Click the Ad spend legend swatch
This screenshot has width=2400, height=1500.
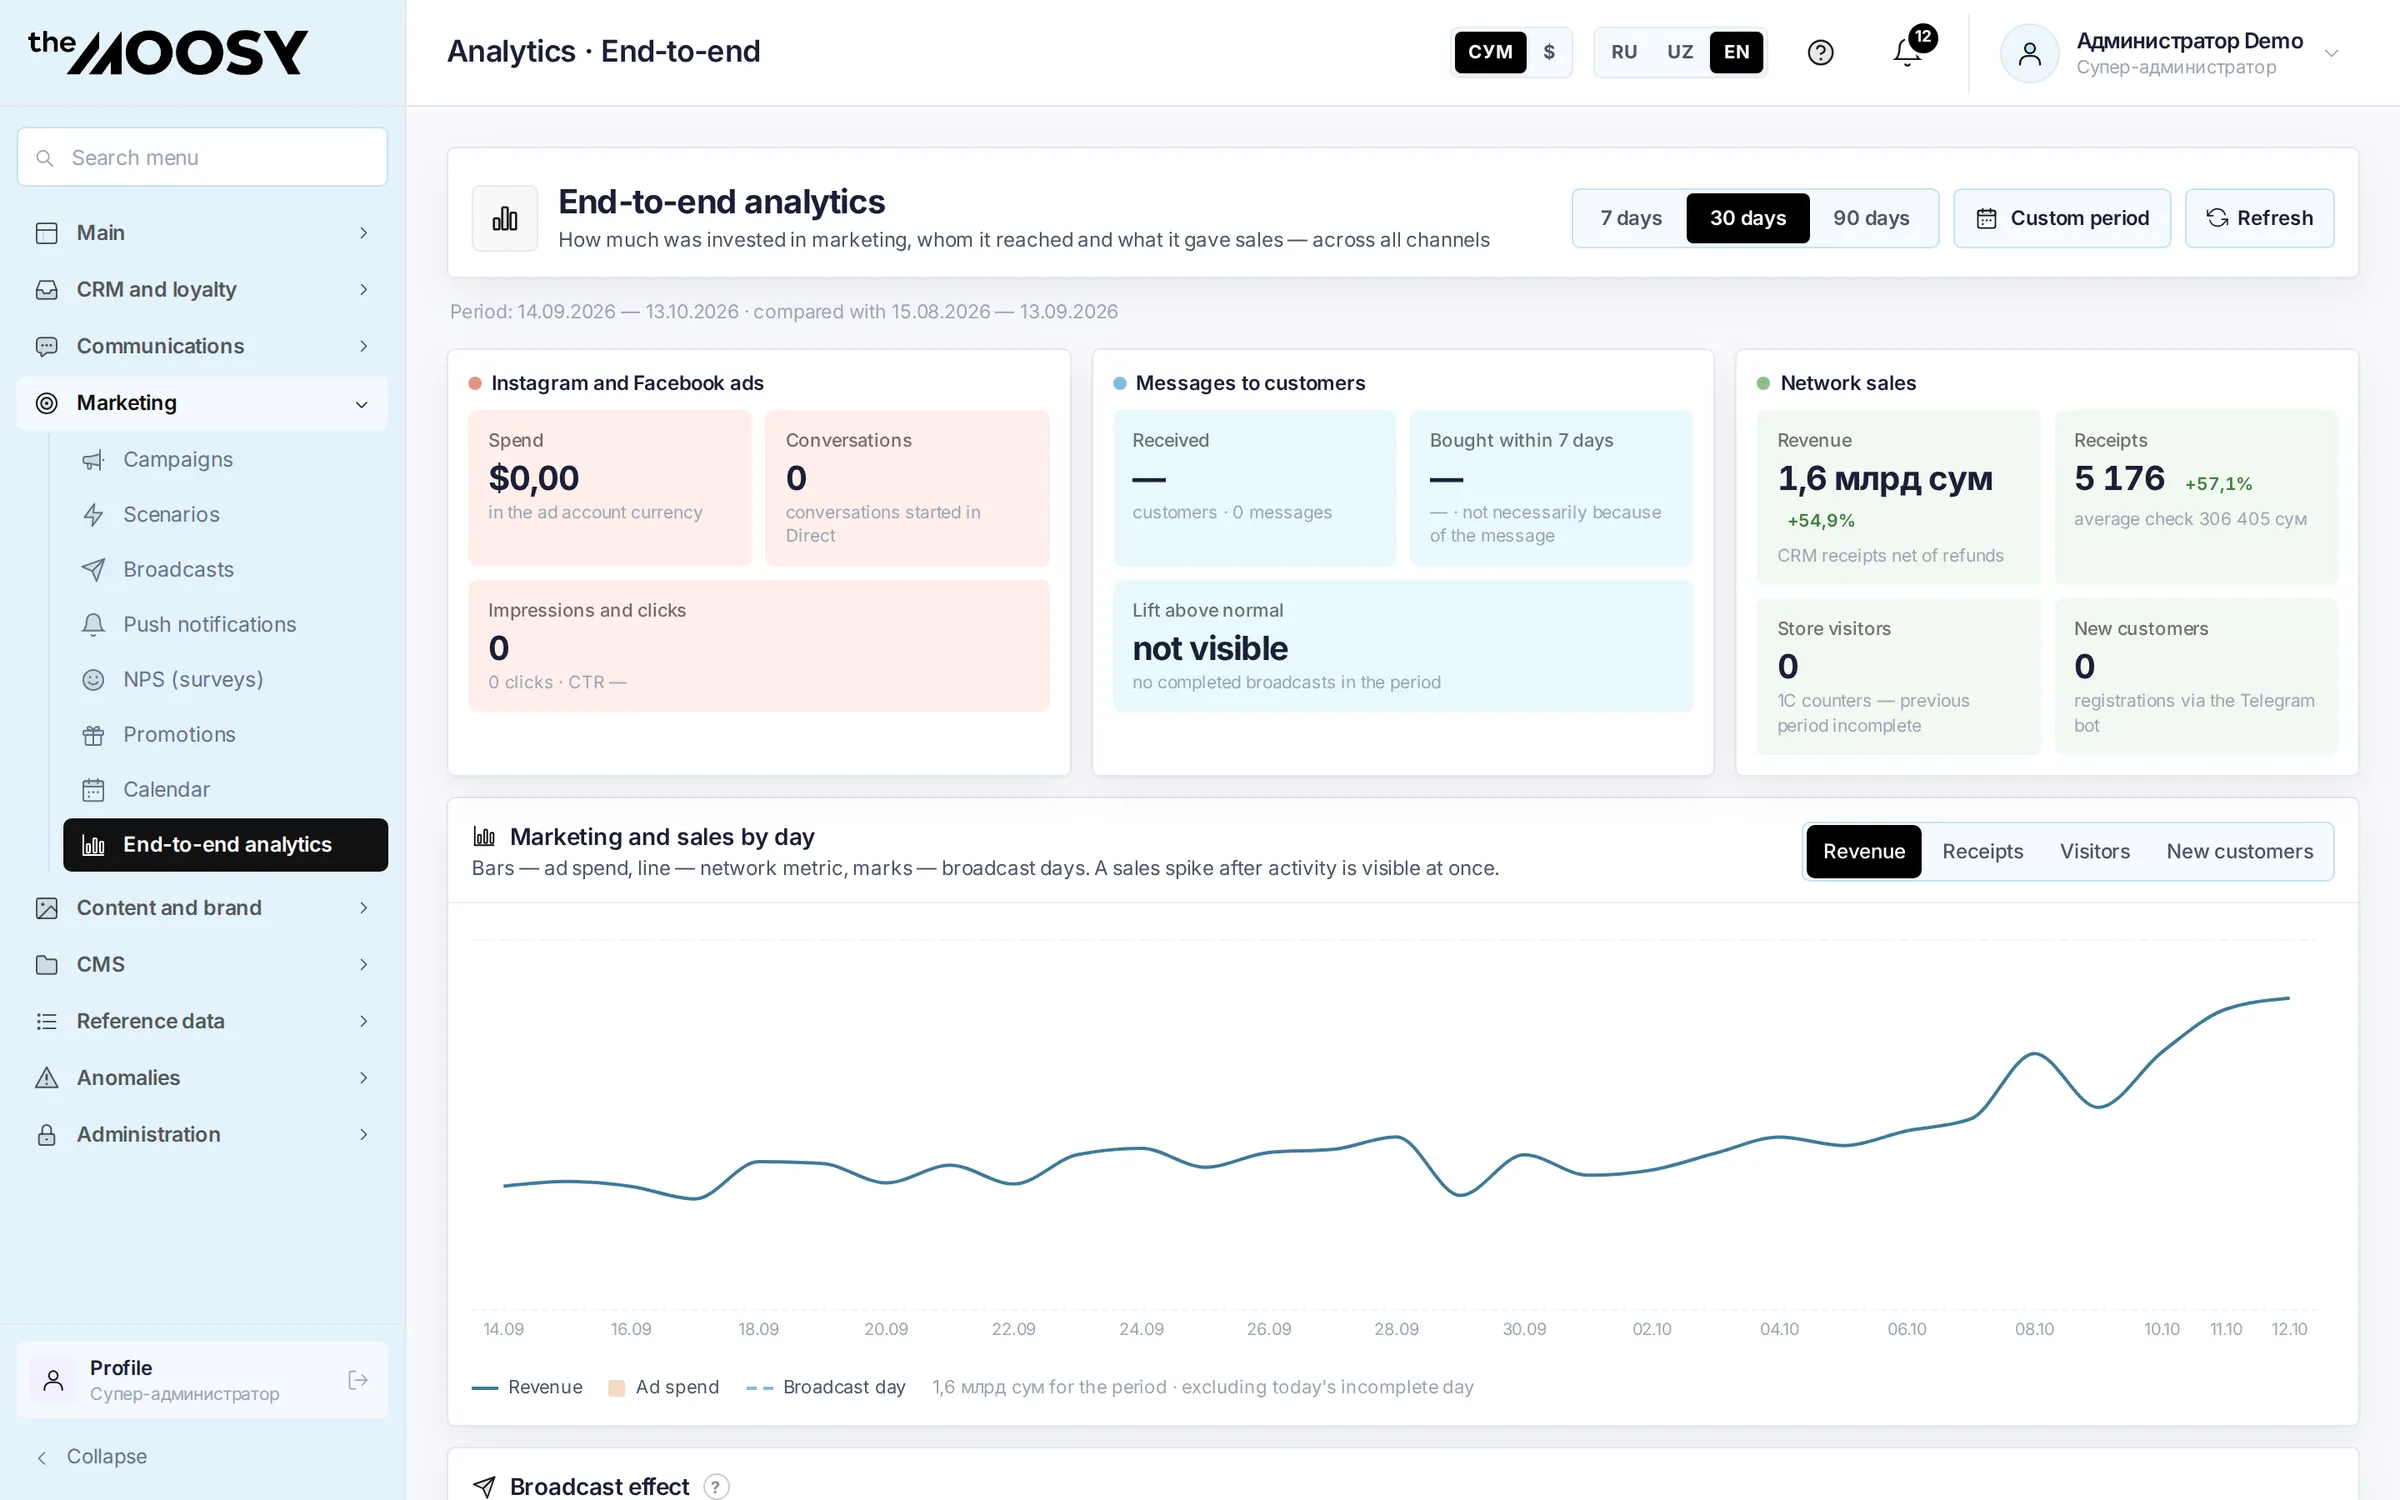[617, 1388]
